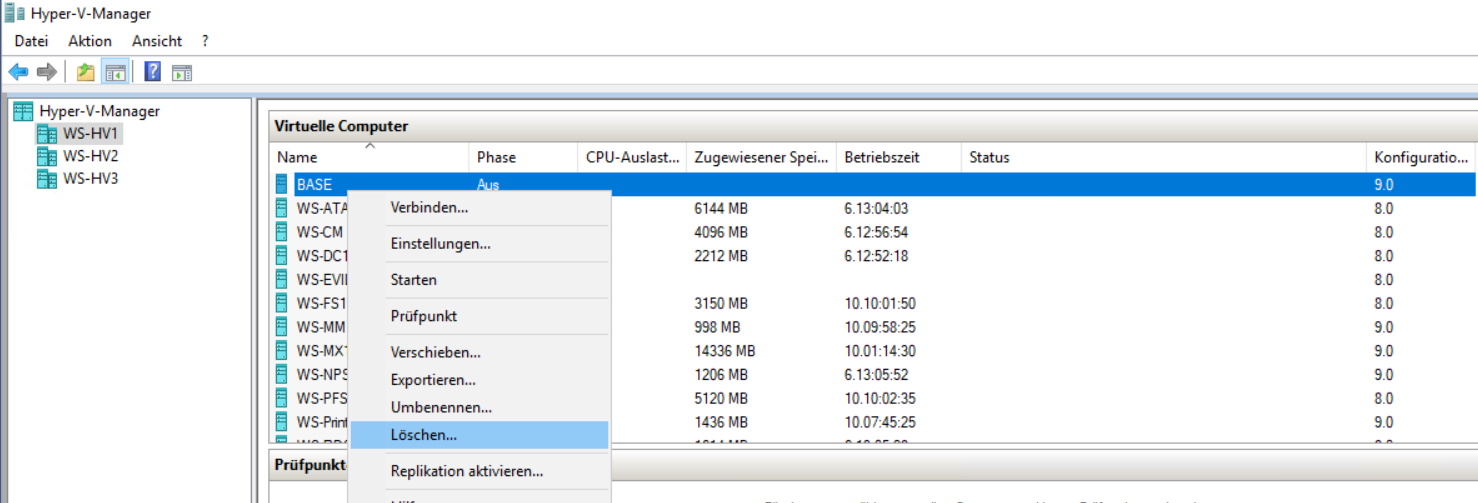Open the Ansicht menu

tap(157, 41)
